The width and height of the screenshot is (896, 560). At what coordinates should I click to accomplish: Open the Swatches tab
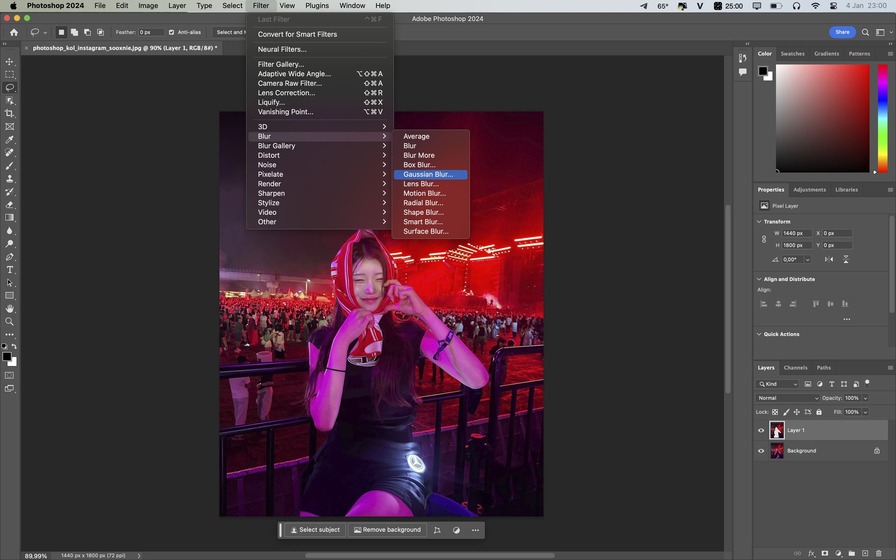click(x=793, y=54)
